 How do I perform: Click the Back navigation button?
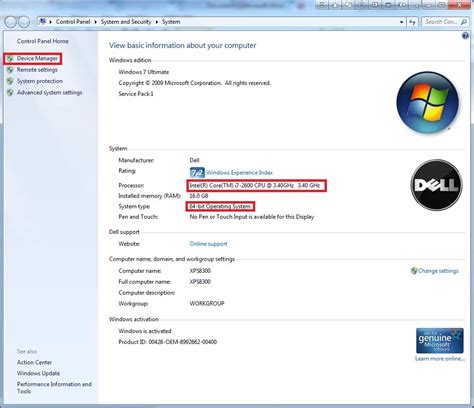coord(11,22)
